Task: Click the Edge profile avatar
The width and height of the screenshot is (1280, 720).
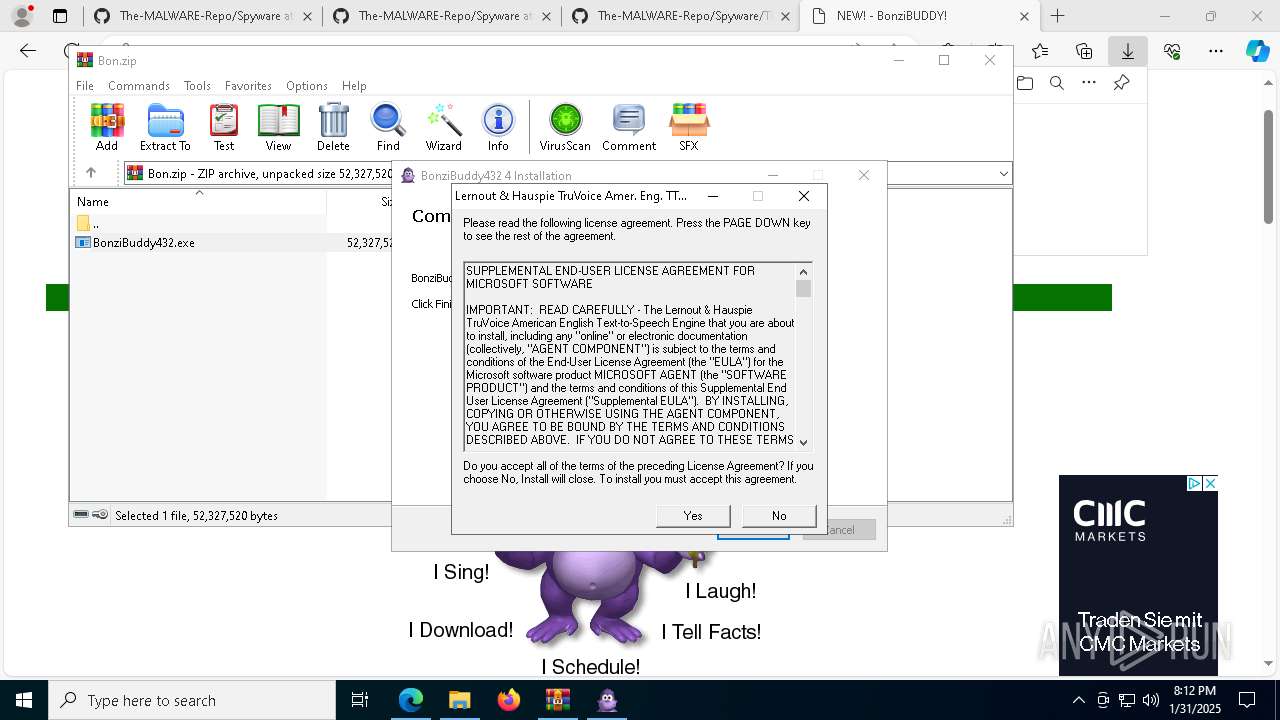Action: point(22,16)
